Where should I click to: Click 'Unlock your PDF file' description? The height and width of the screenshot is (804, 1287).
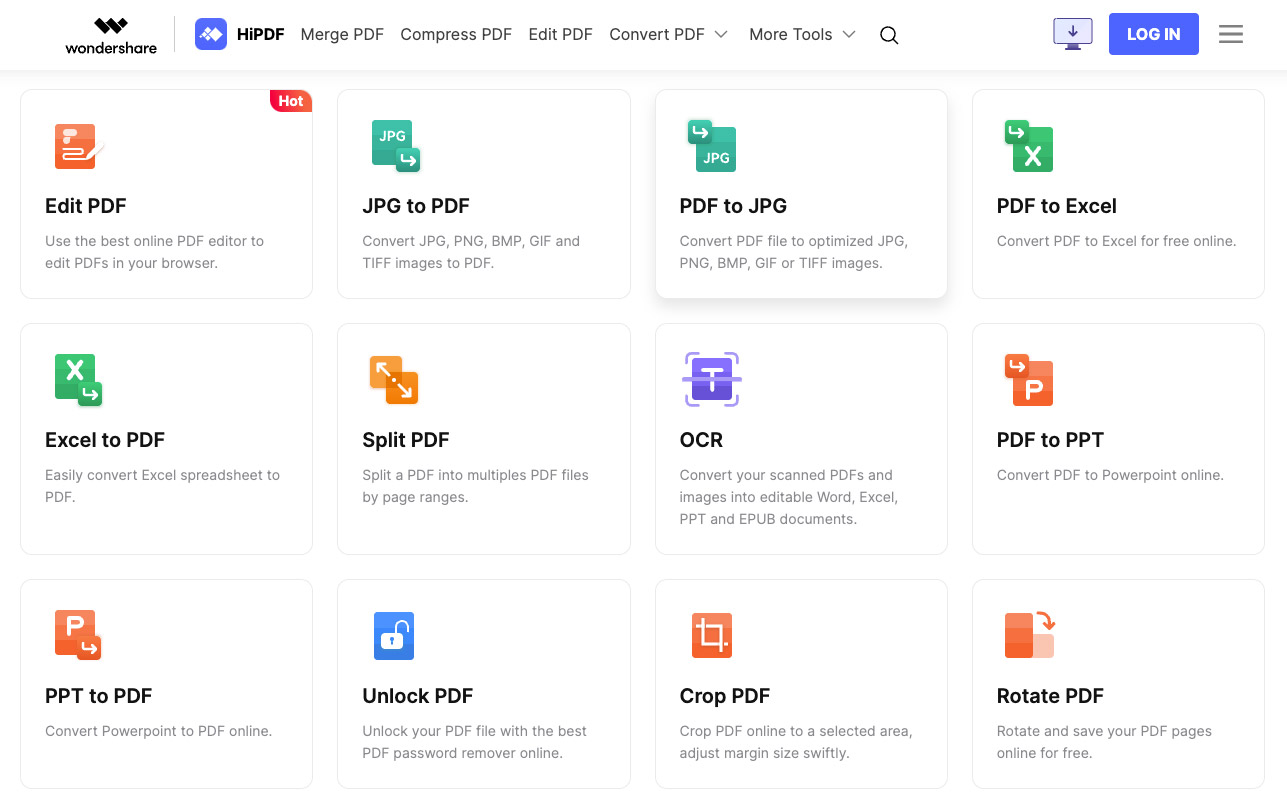coord(475,742)
